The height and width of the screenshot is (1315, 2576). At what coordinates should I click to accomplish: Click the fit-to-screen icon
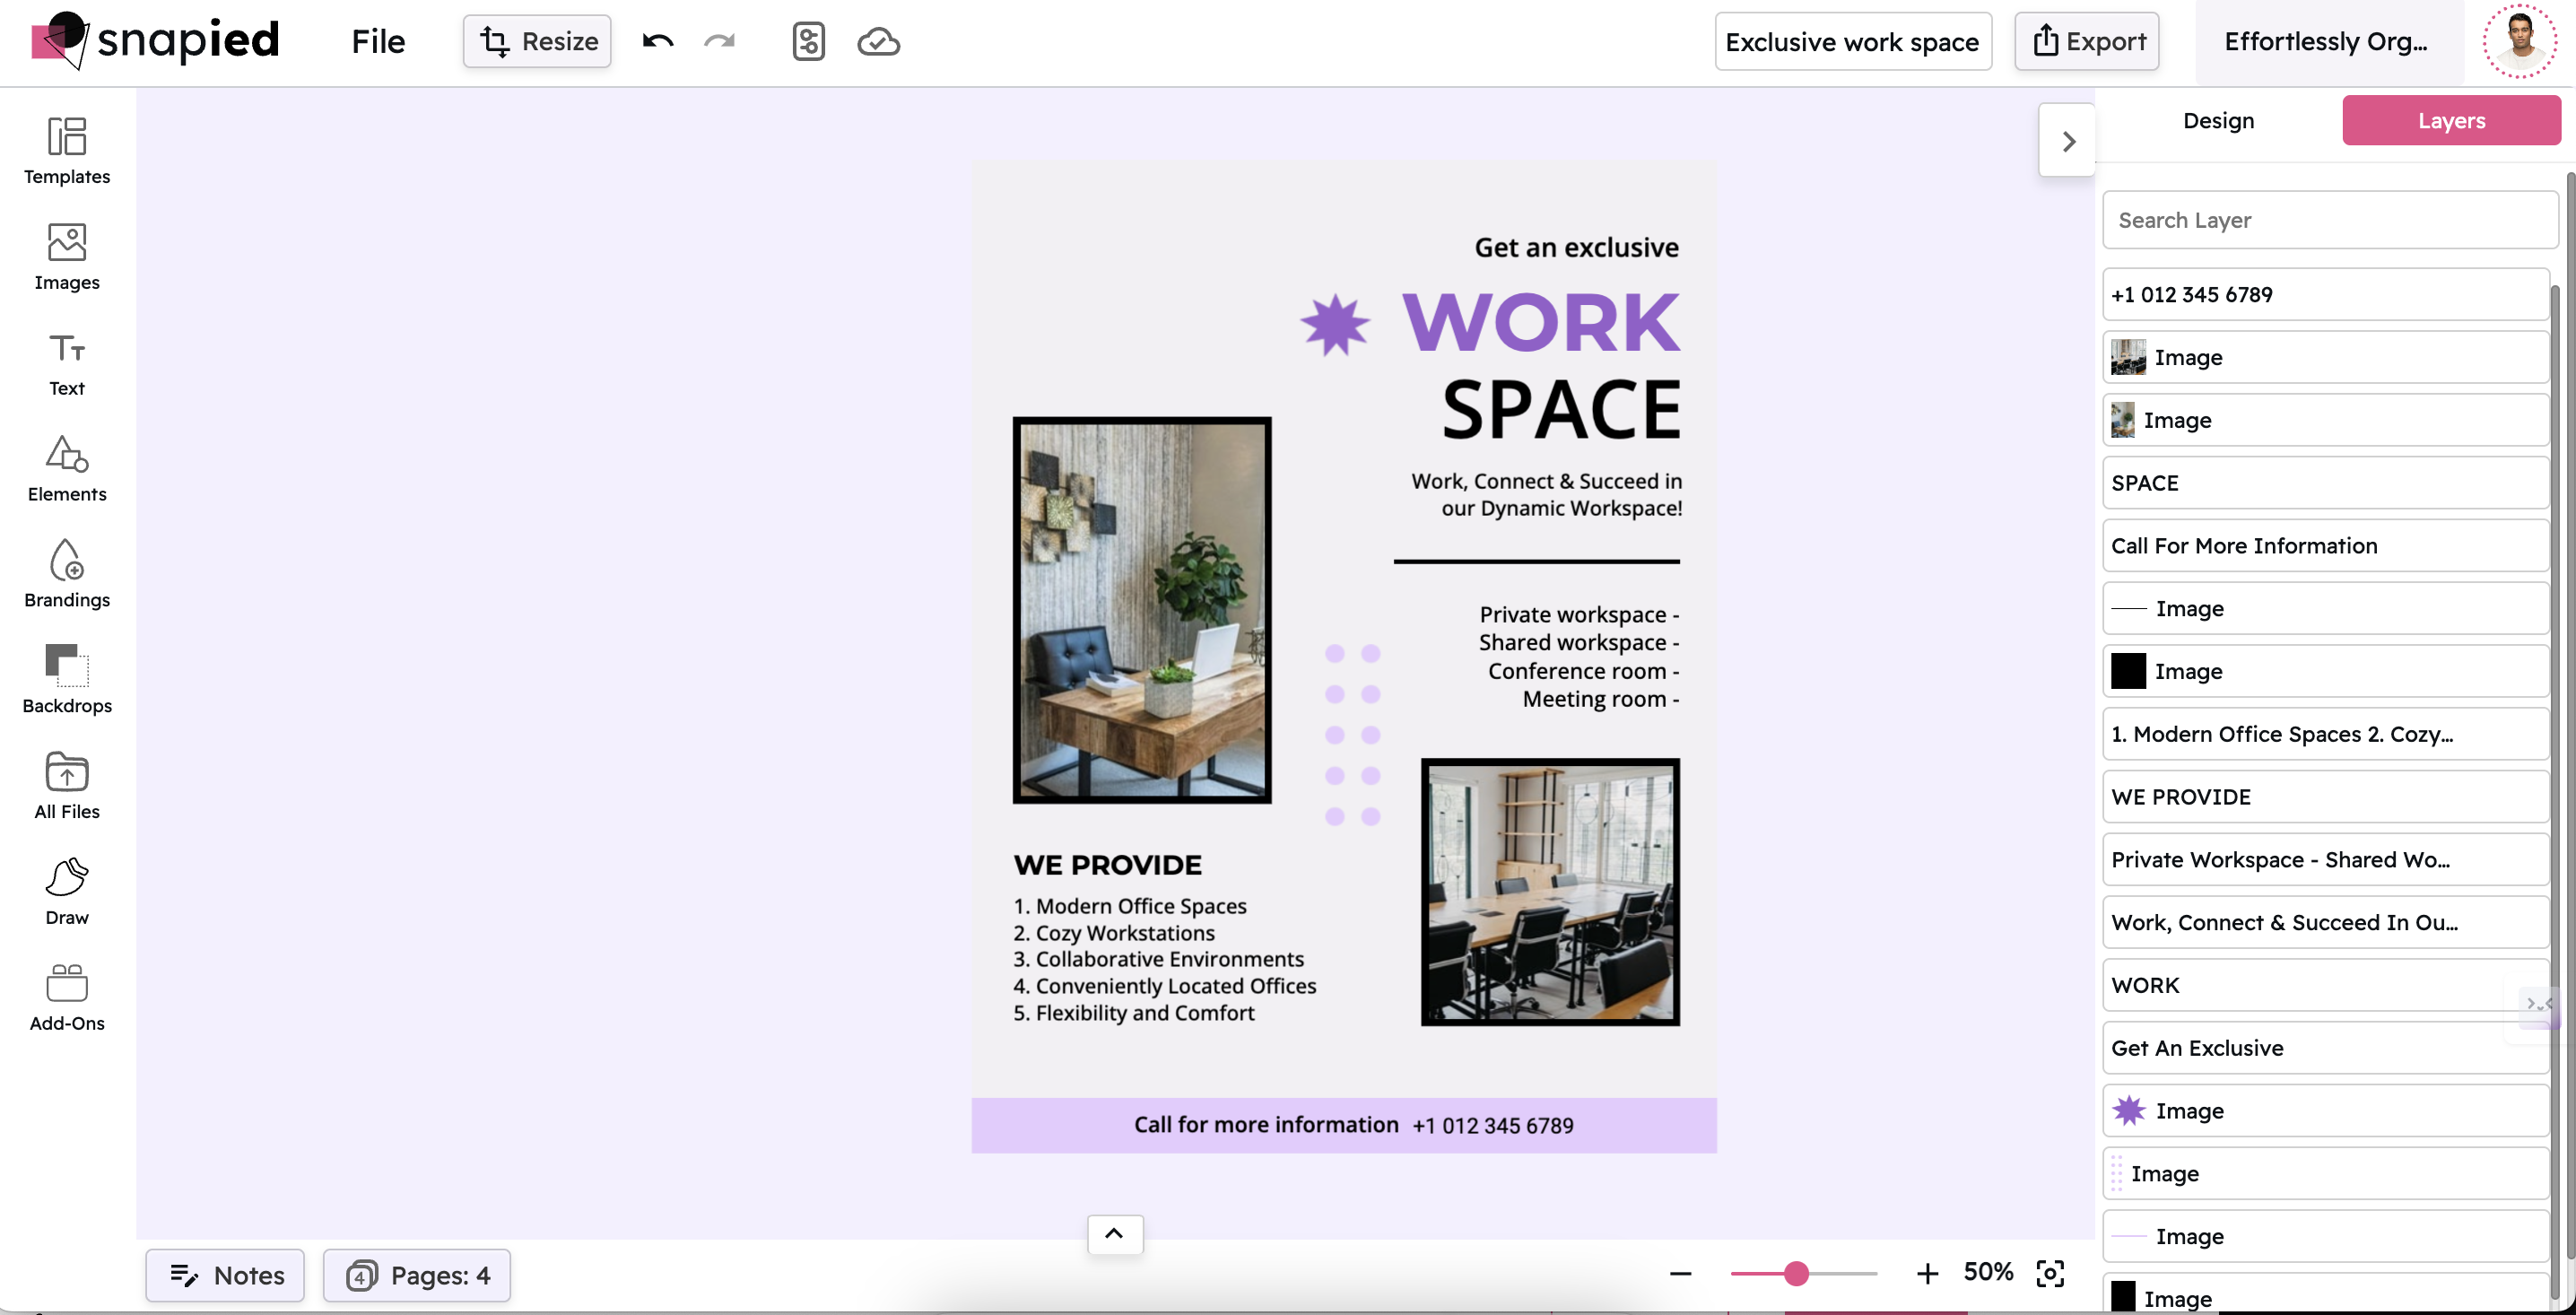click(x=2050, y=1274)
